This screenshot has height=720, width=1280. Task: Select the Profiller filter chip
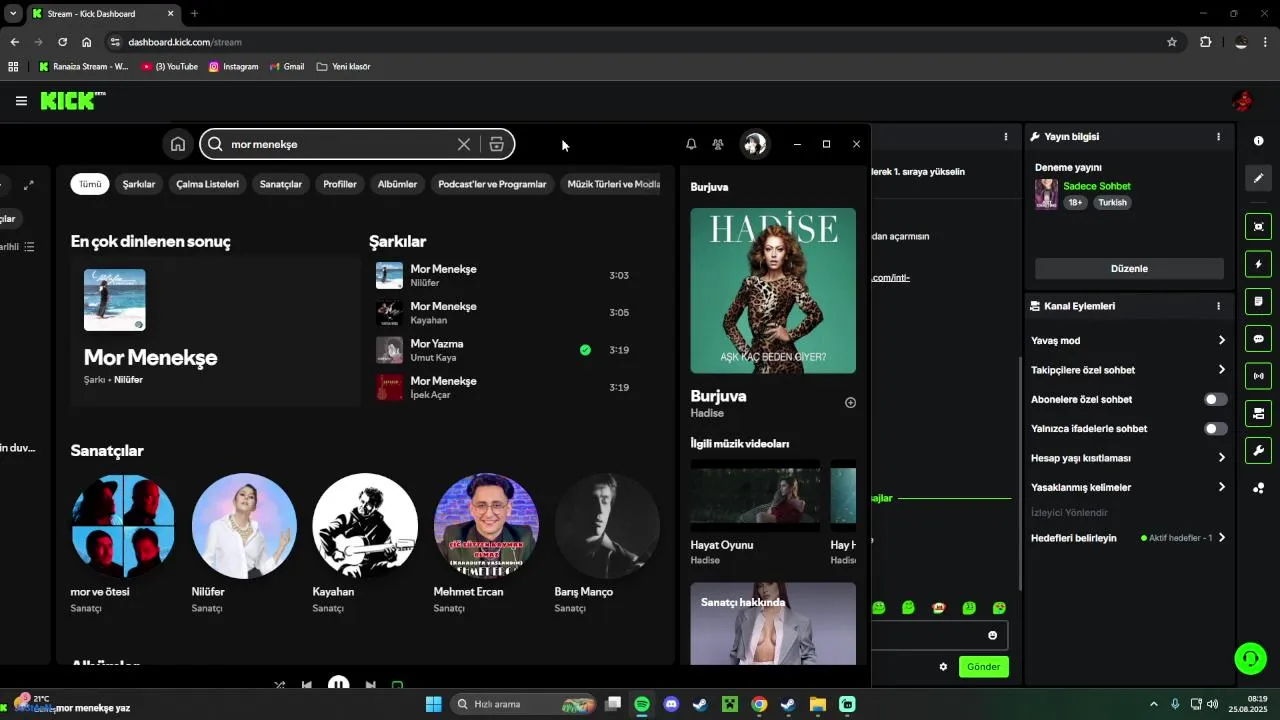[340, 184]
